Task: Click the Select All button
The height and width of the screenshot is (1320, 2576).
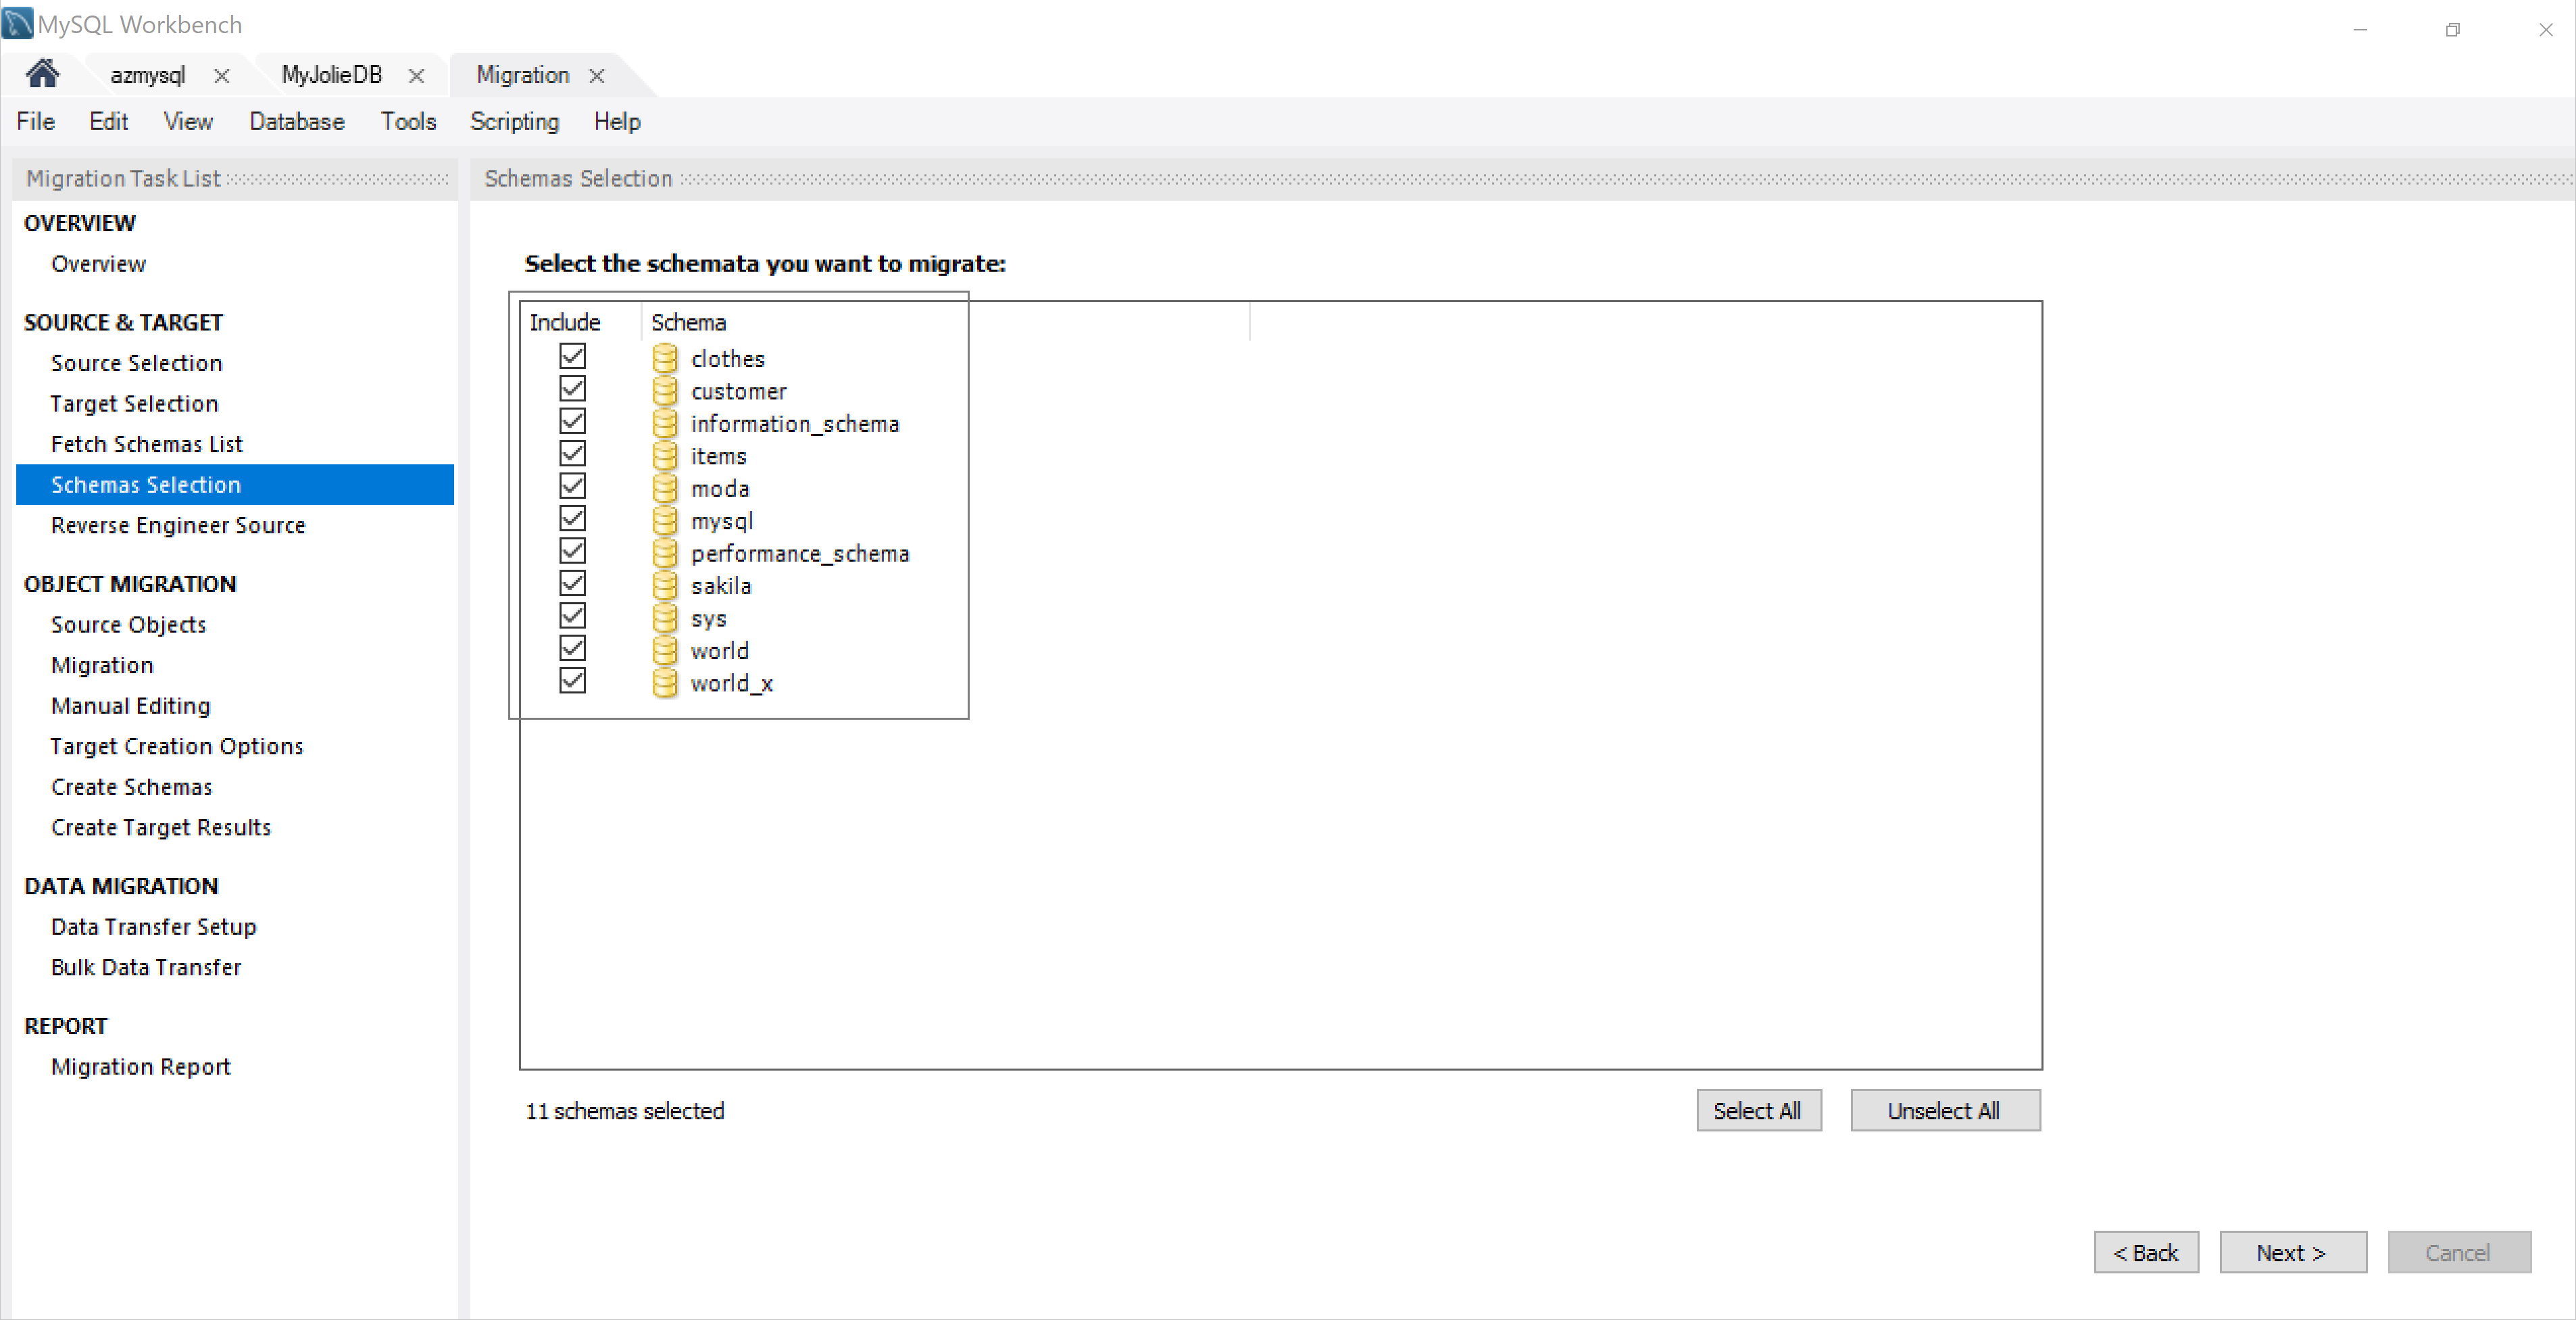Action: [1756, 1111]
